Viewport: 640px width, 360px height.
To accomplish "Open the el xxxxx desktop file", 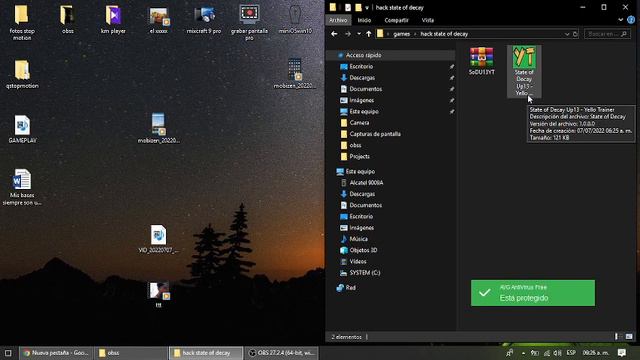I will [158, 20].
